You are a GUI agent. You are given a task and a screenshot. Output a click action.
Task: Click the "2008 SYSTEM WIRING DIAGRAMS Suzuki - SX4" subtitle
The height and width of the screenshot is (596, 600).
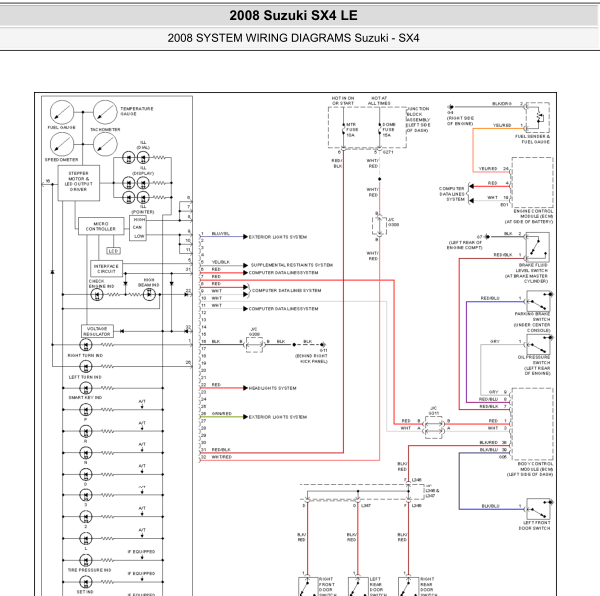point(293,38)
